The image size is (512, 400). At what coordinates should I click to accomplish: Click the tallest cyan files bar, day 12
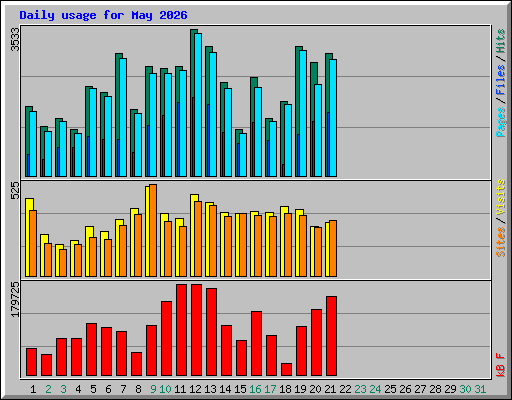click(198, 105)
